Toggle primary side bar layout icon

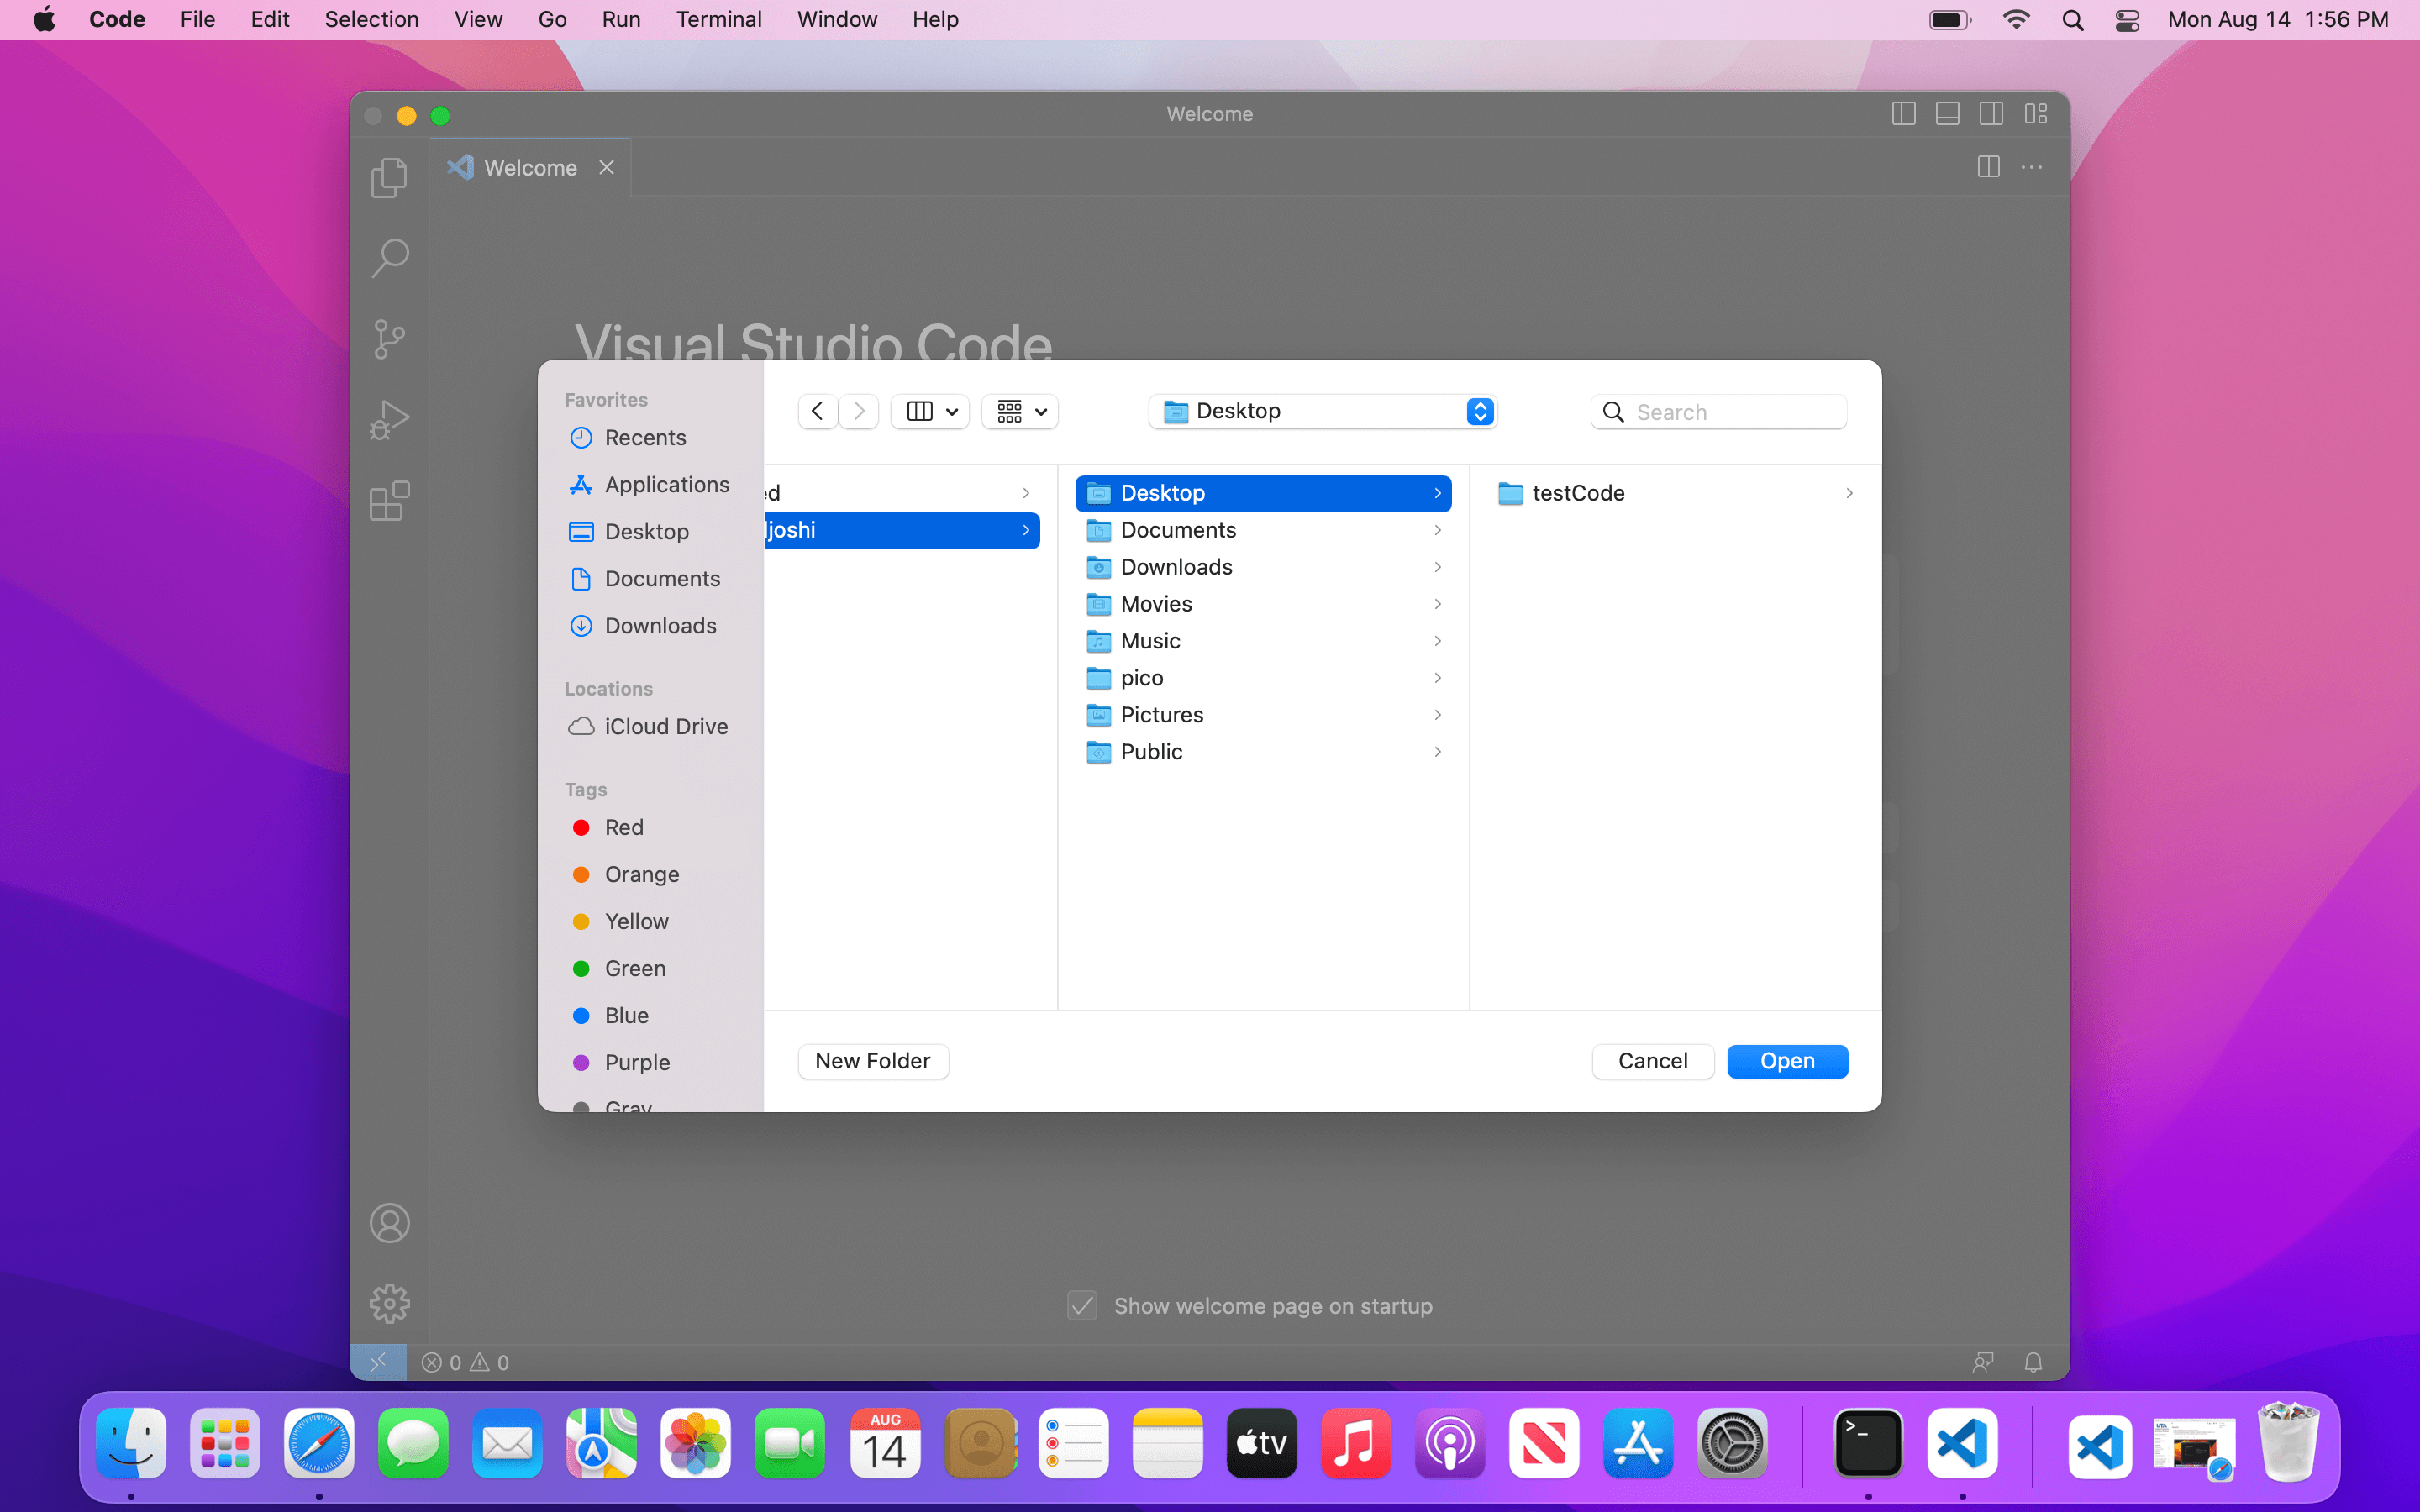pyautogui.click(x=1903, y=114)
